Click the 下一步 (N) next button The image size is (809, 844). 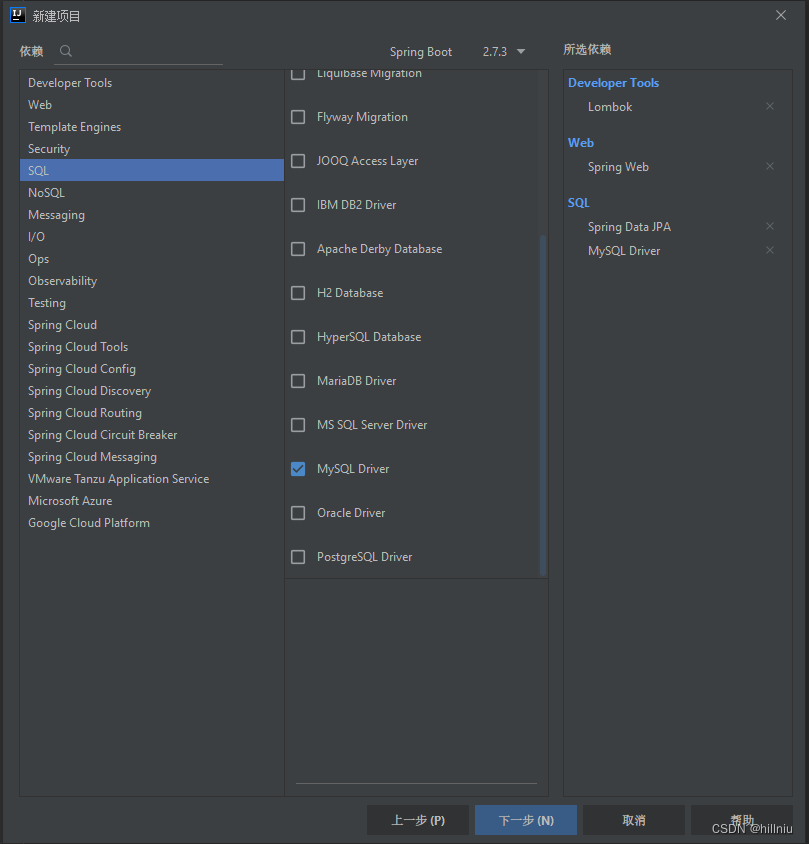pos(526,820)
